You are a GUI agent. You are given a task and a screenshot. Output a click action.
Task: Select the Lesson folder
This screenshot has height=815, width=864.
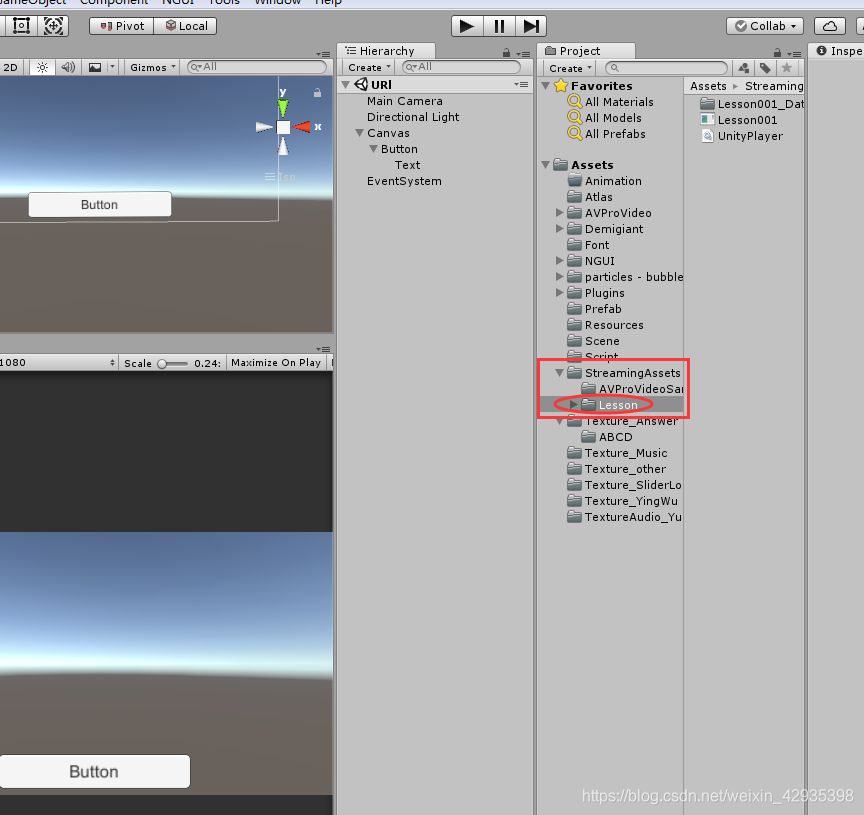coord(618,405)
